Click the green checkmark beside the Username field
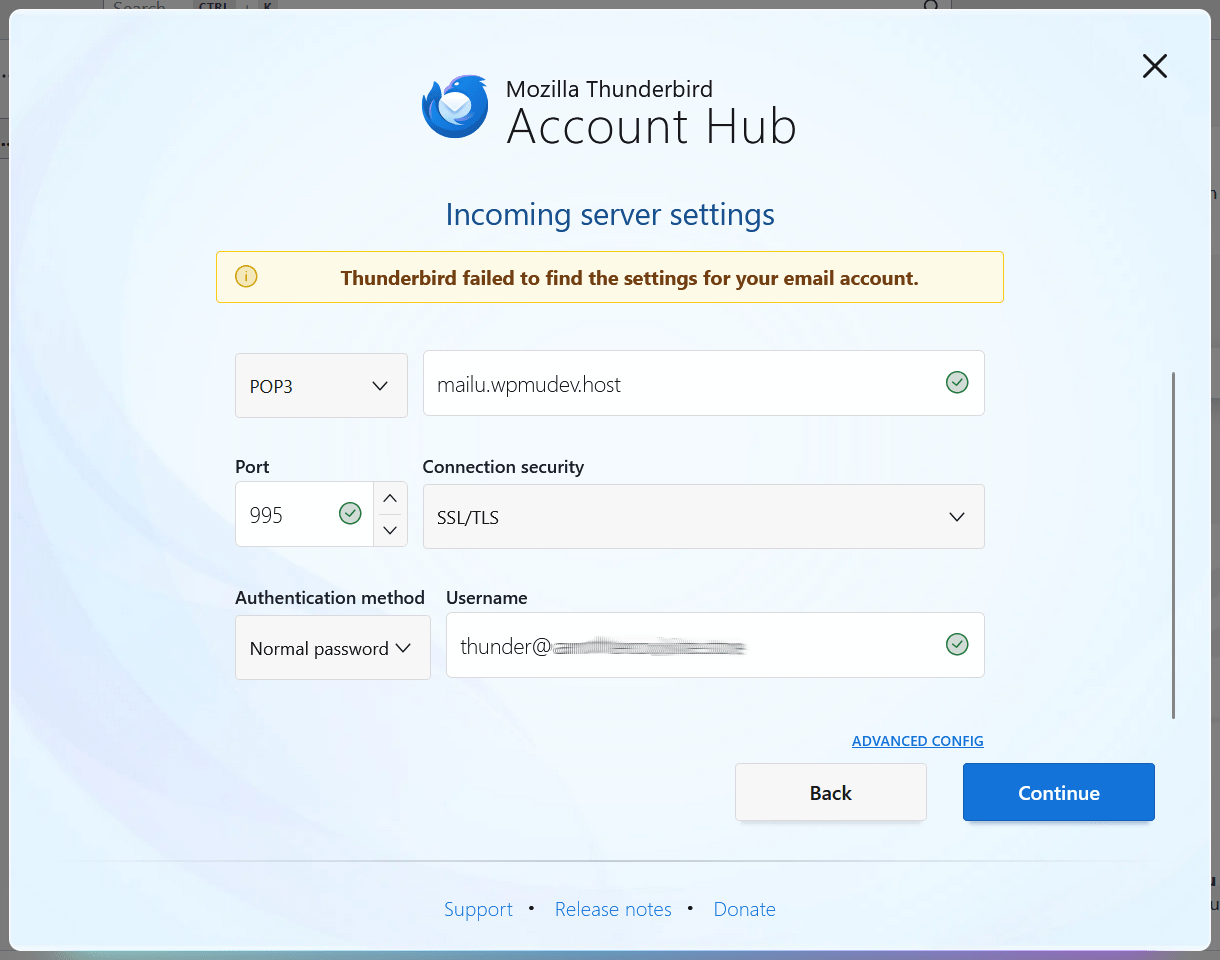The height and width of the screenshot is (960, 1220). click(957, 644)
